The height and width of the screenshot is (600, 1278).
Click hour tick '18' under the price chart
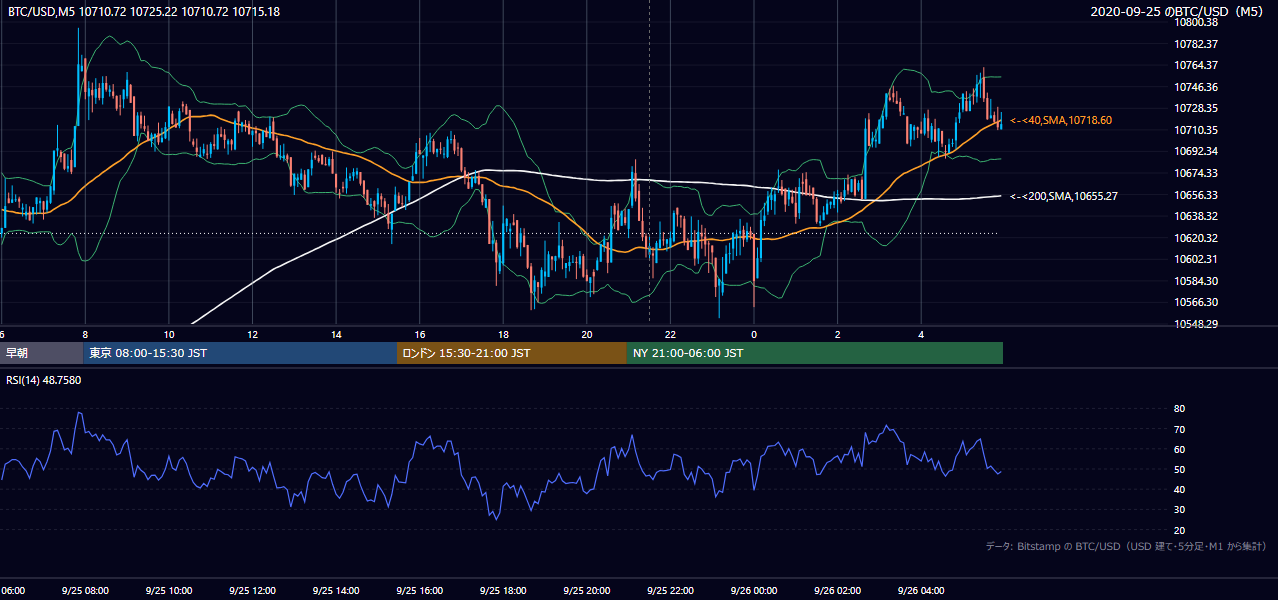coord(503,334)
